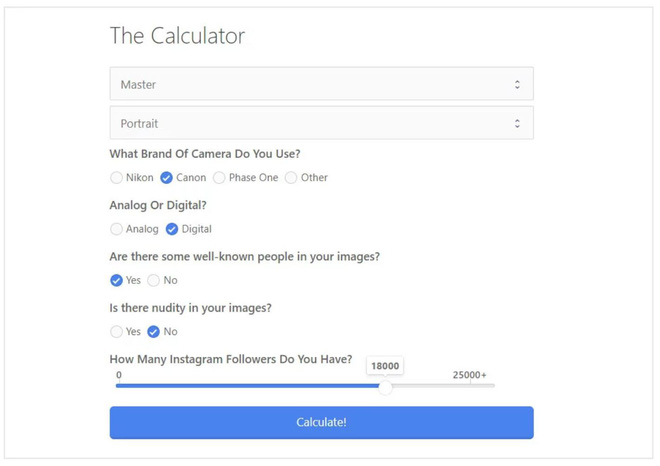This screenshot has height=466, width=660.
Task: Choose Yes for nudity in images
Action: click(116, 332)
